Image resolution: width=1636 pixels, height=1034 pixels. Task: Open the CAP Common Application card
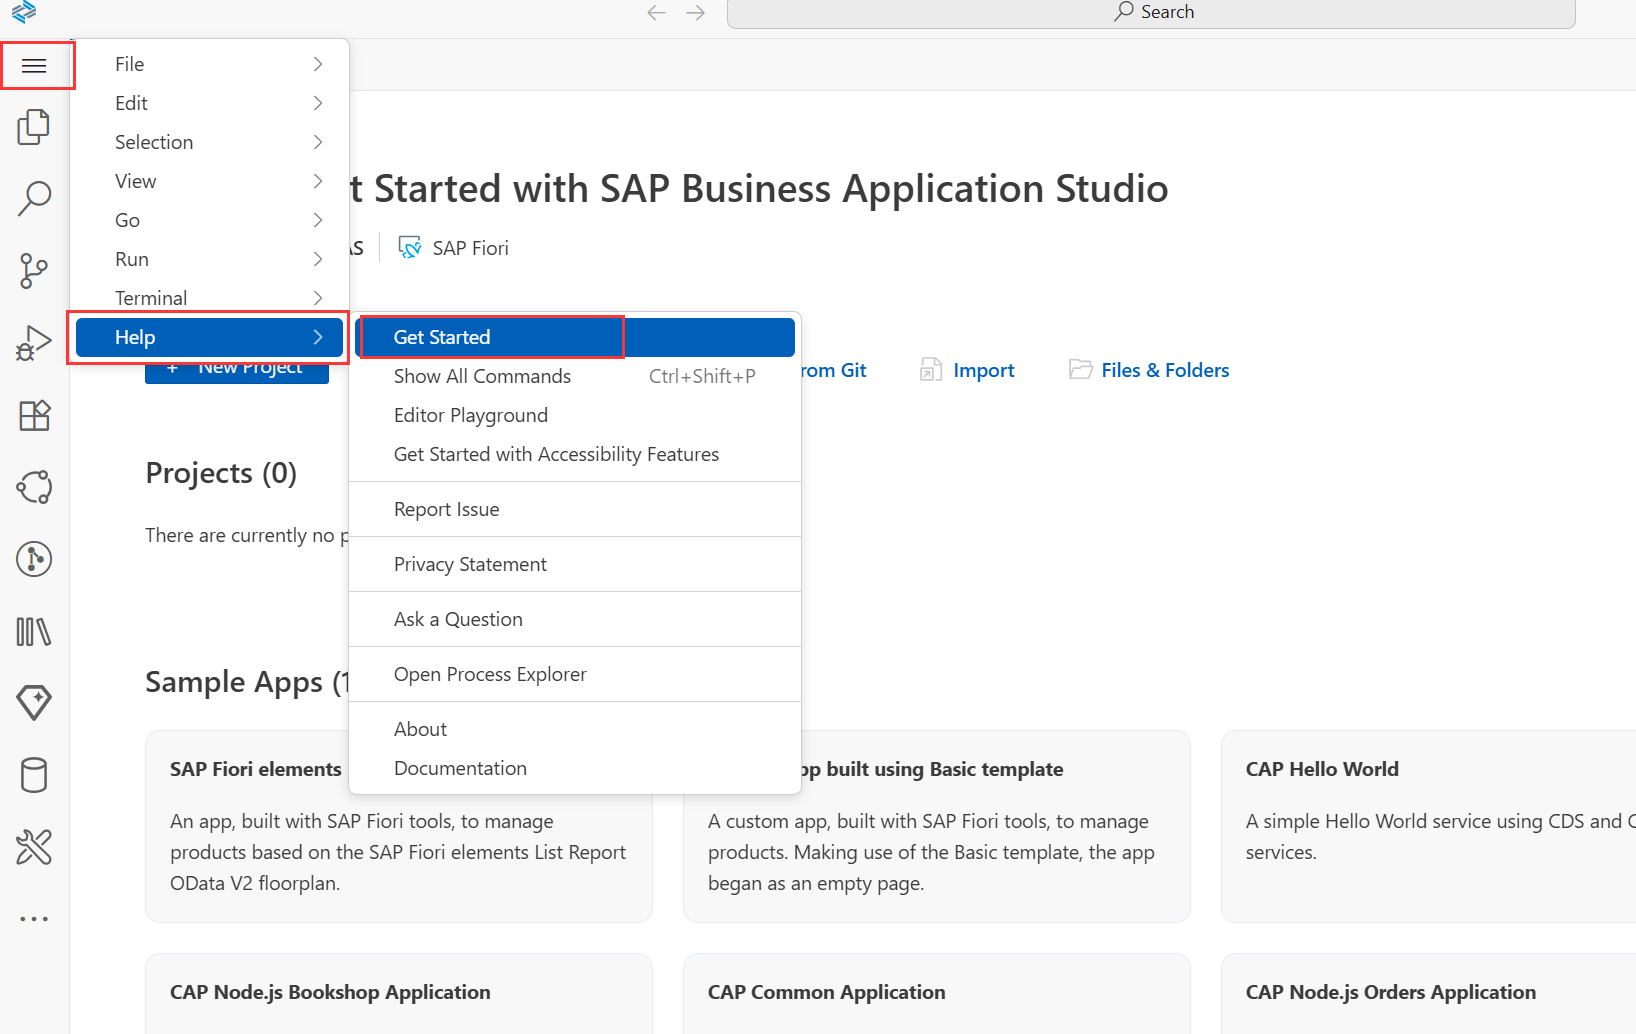pyautogui.click(x=936, y=993)
